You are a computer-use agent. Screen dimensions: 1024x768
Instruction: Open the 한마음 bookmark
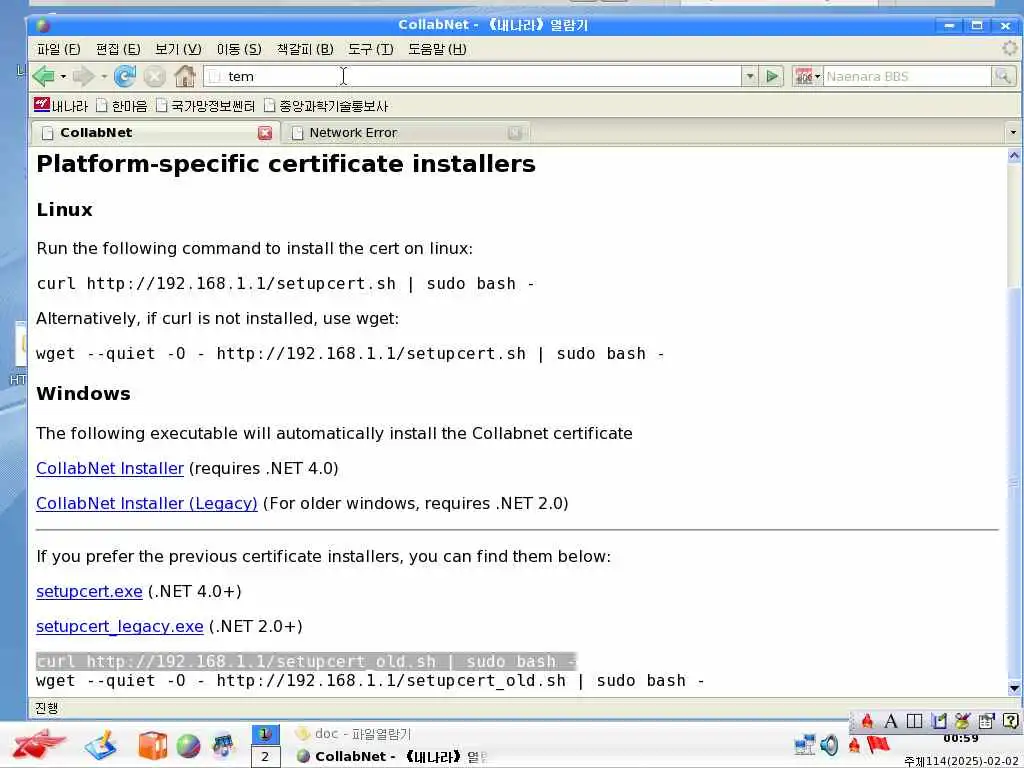pos(121,105)
